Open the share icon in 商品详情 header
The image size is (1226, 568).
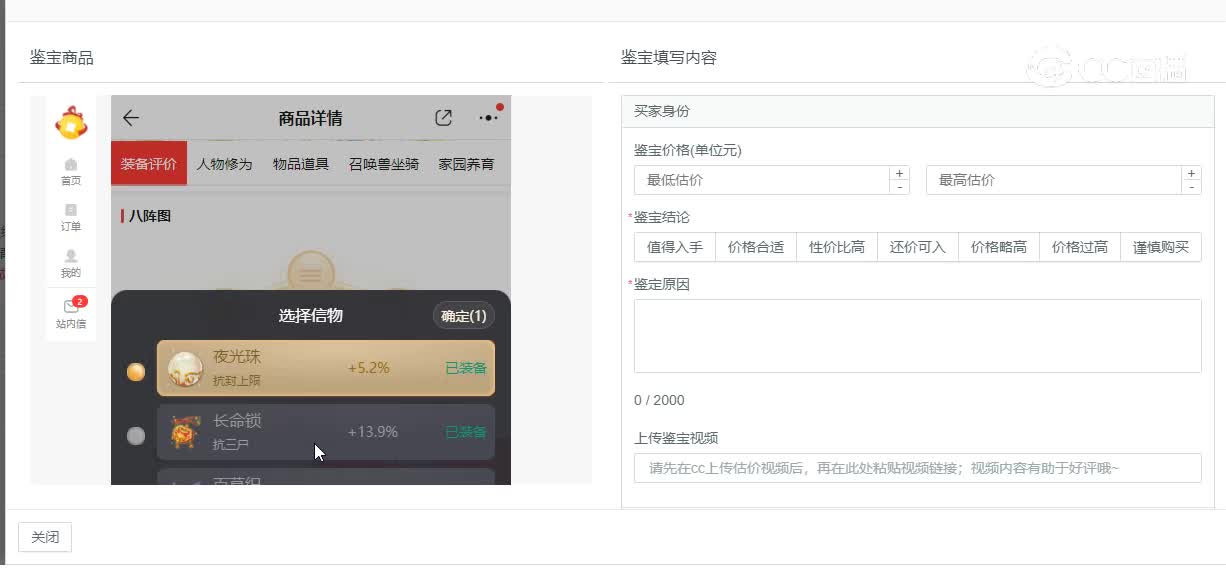coord(444,118)
